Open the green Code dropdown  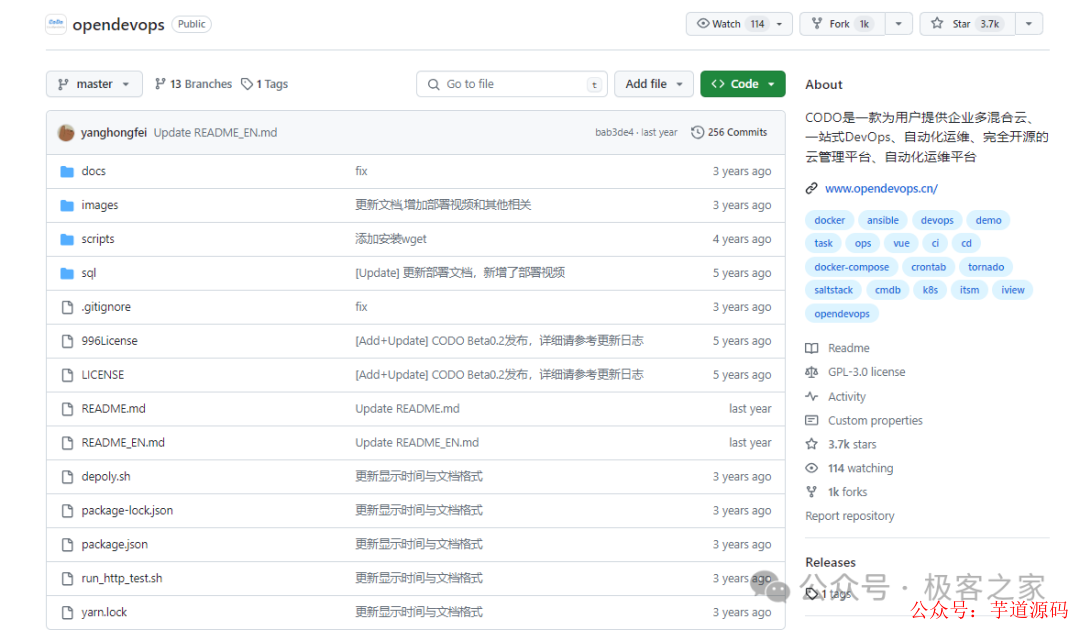tap(742, 84)
